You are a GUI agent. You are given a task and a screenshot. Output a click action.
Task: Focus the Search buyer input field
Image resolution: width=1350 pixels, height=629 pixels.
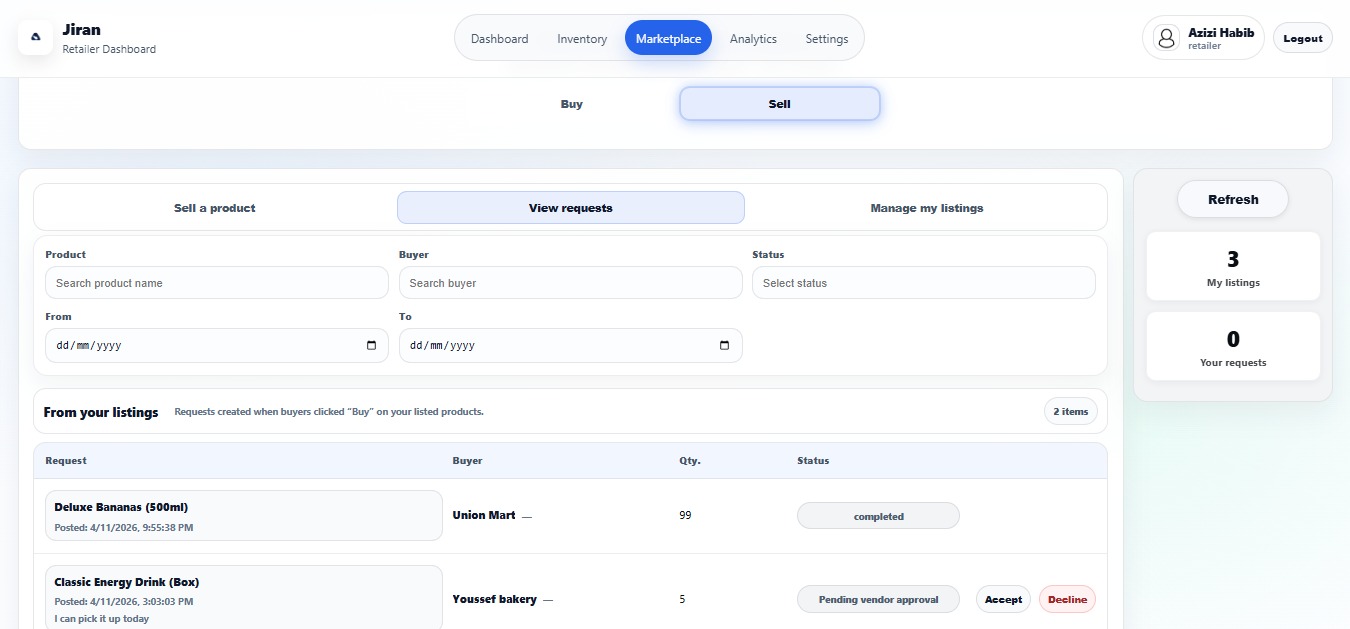tap(570, 283)
